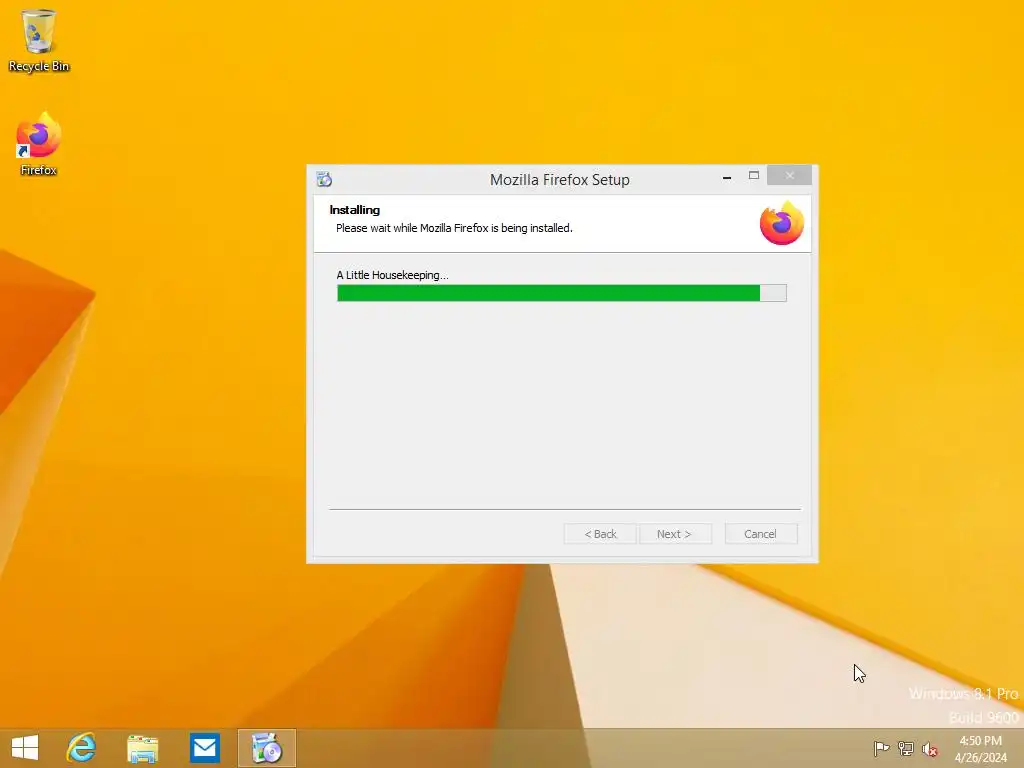Maximize the Mozilla Firefox Setup window
Viewport: 1024px width, 768px height.
tap(754, 176)
